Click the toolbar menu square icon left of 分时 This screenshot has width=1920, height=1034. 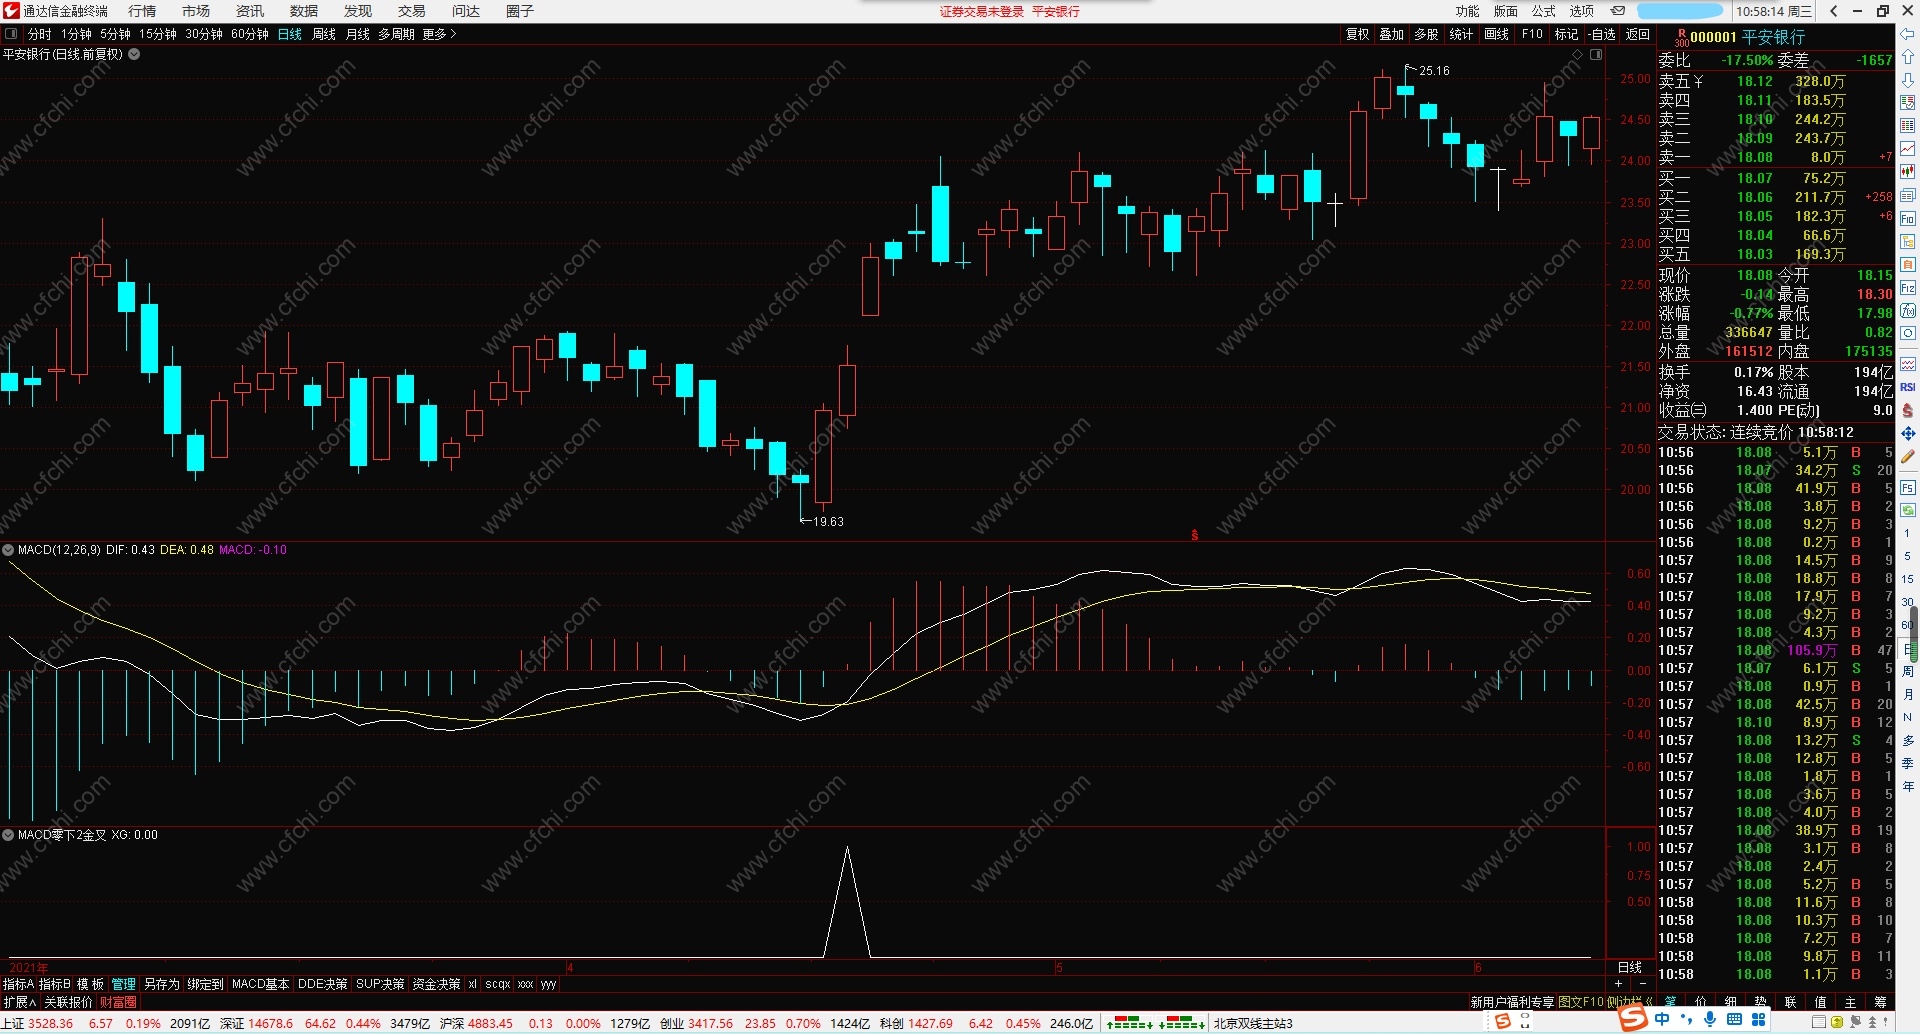[x=12, y=34]
